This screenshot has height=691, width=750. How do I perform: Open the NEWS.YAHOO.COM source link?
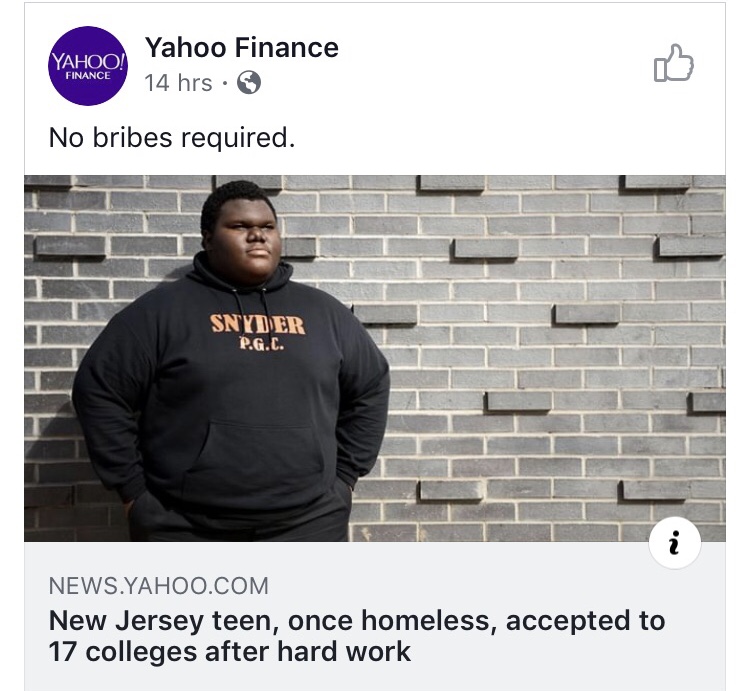pyautogui.click(x=158, y=586)
